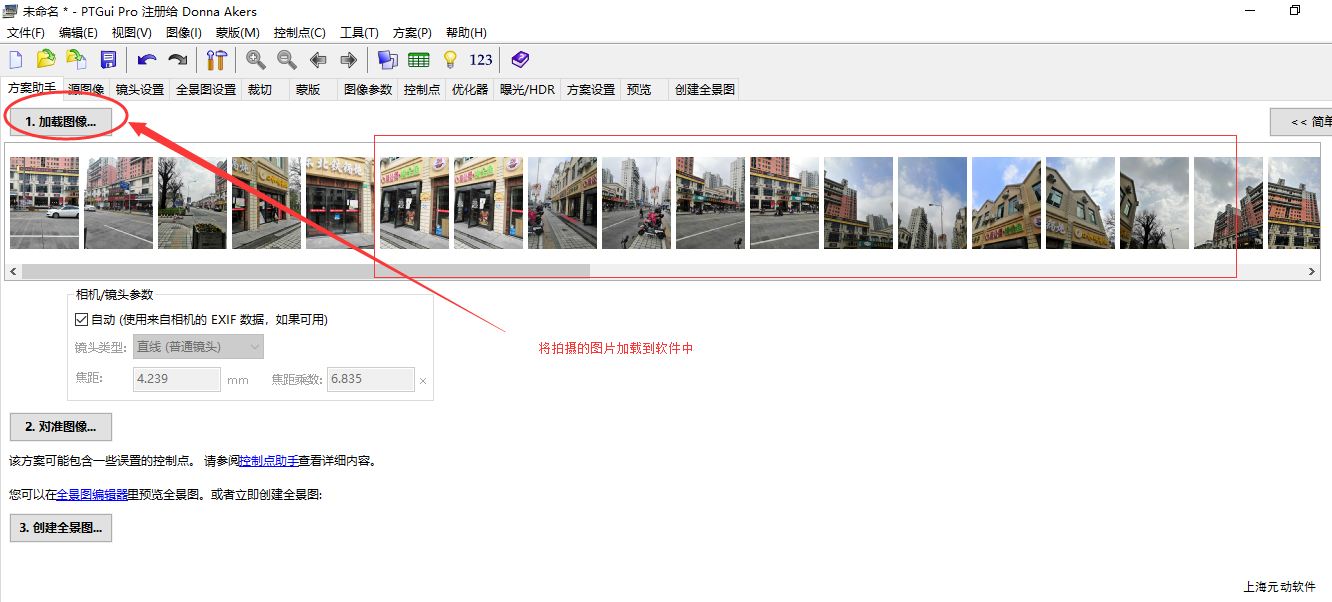Click the 焦距 input field
The width and height of the screenshot is (1332, 602).
click(x=176, y=380)
